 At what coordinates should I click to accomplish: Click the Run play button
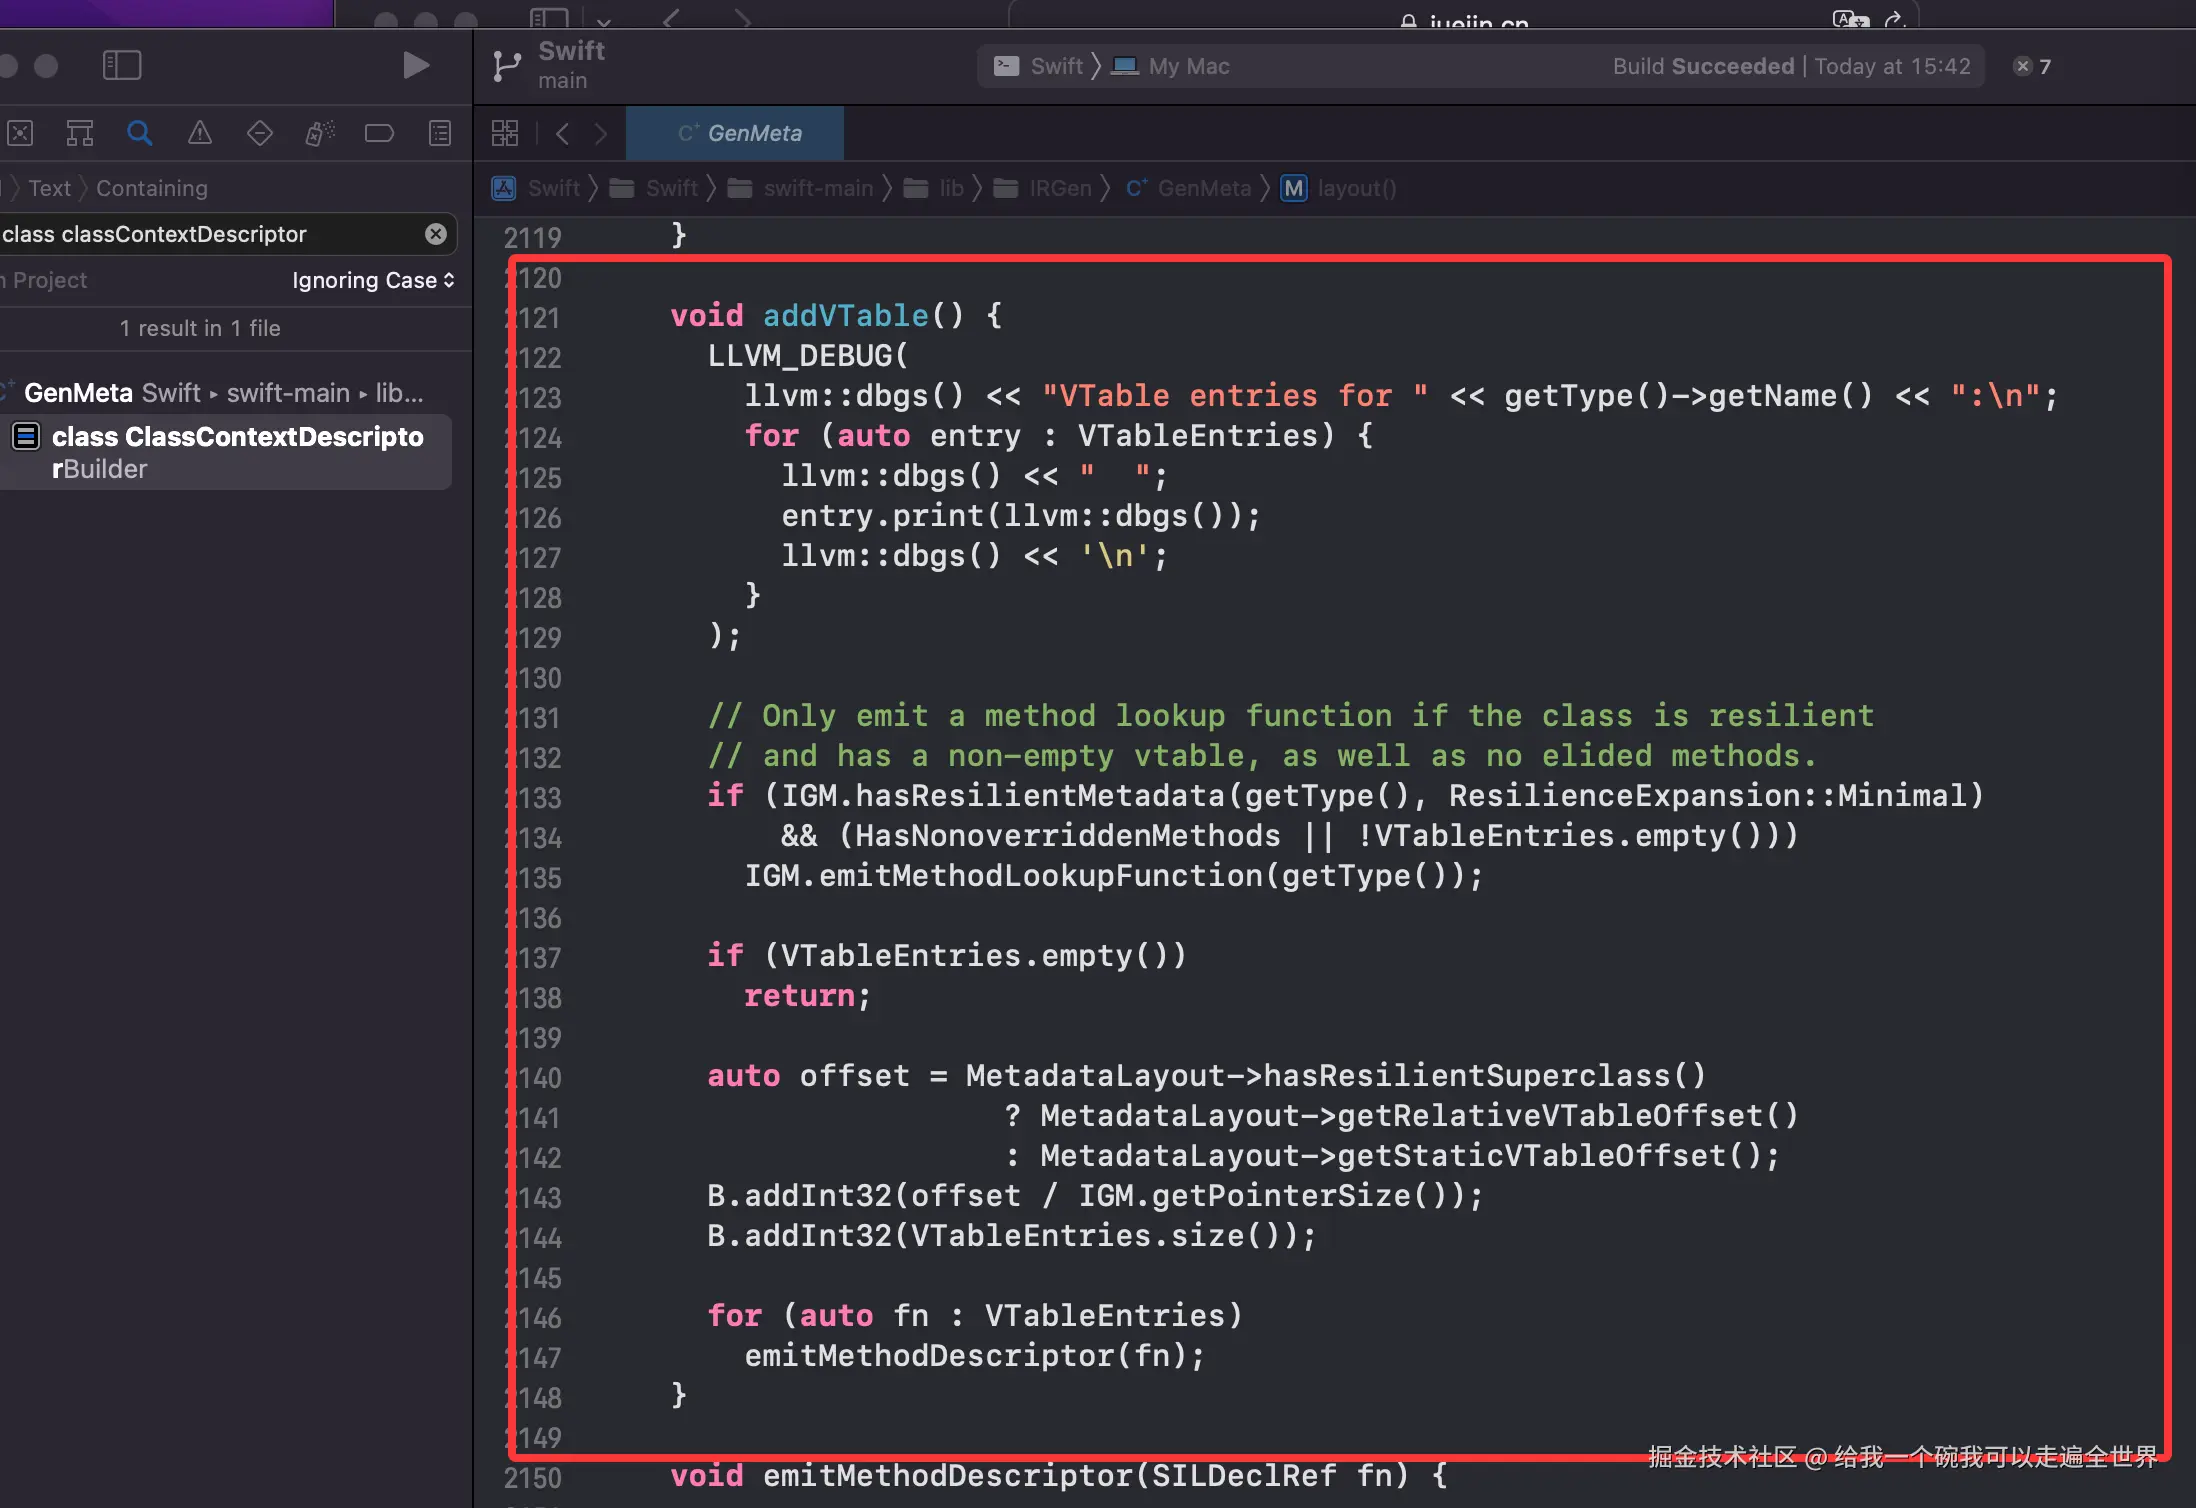pyautogui.click(x=415, y=66)
